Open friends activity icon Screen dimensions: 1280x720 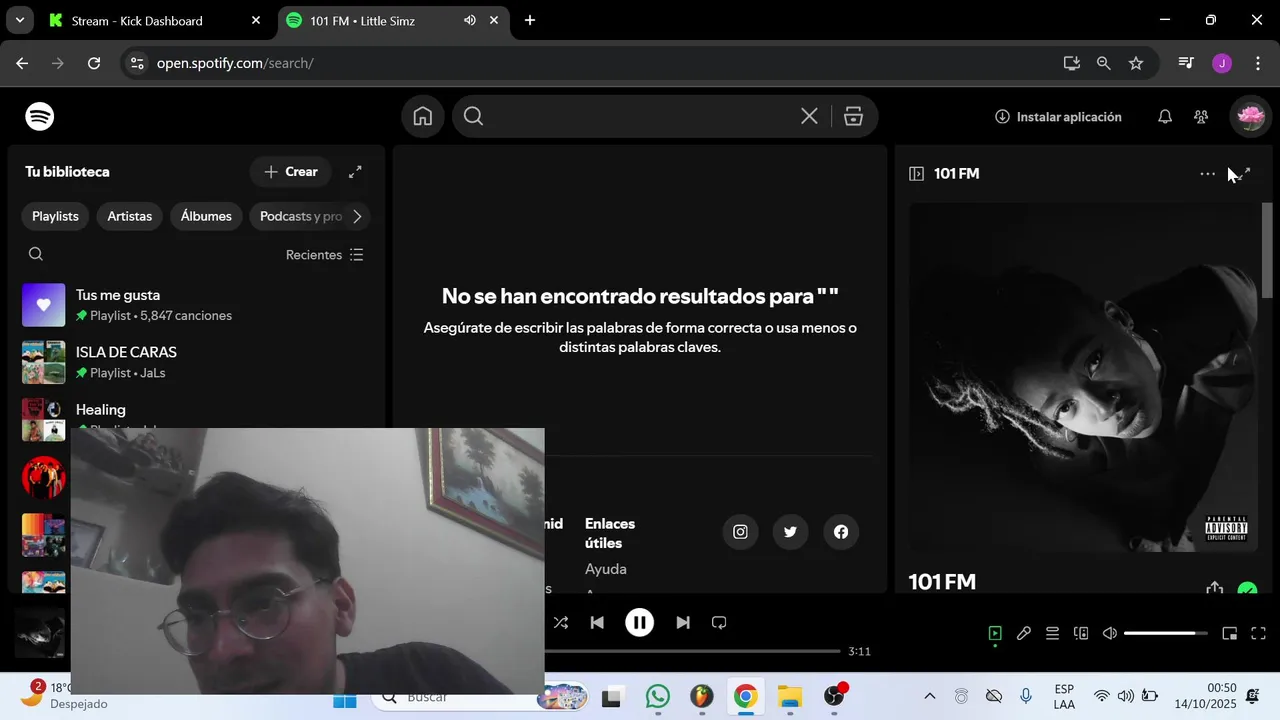(1201, 117)
